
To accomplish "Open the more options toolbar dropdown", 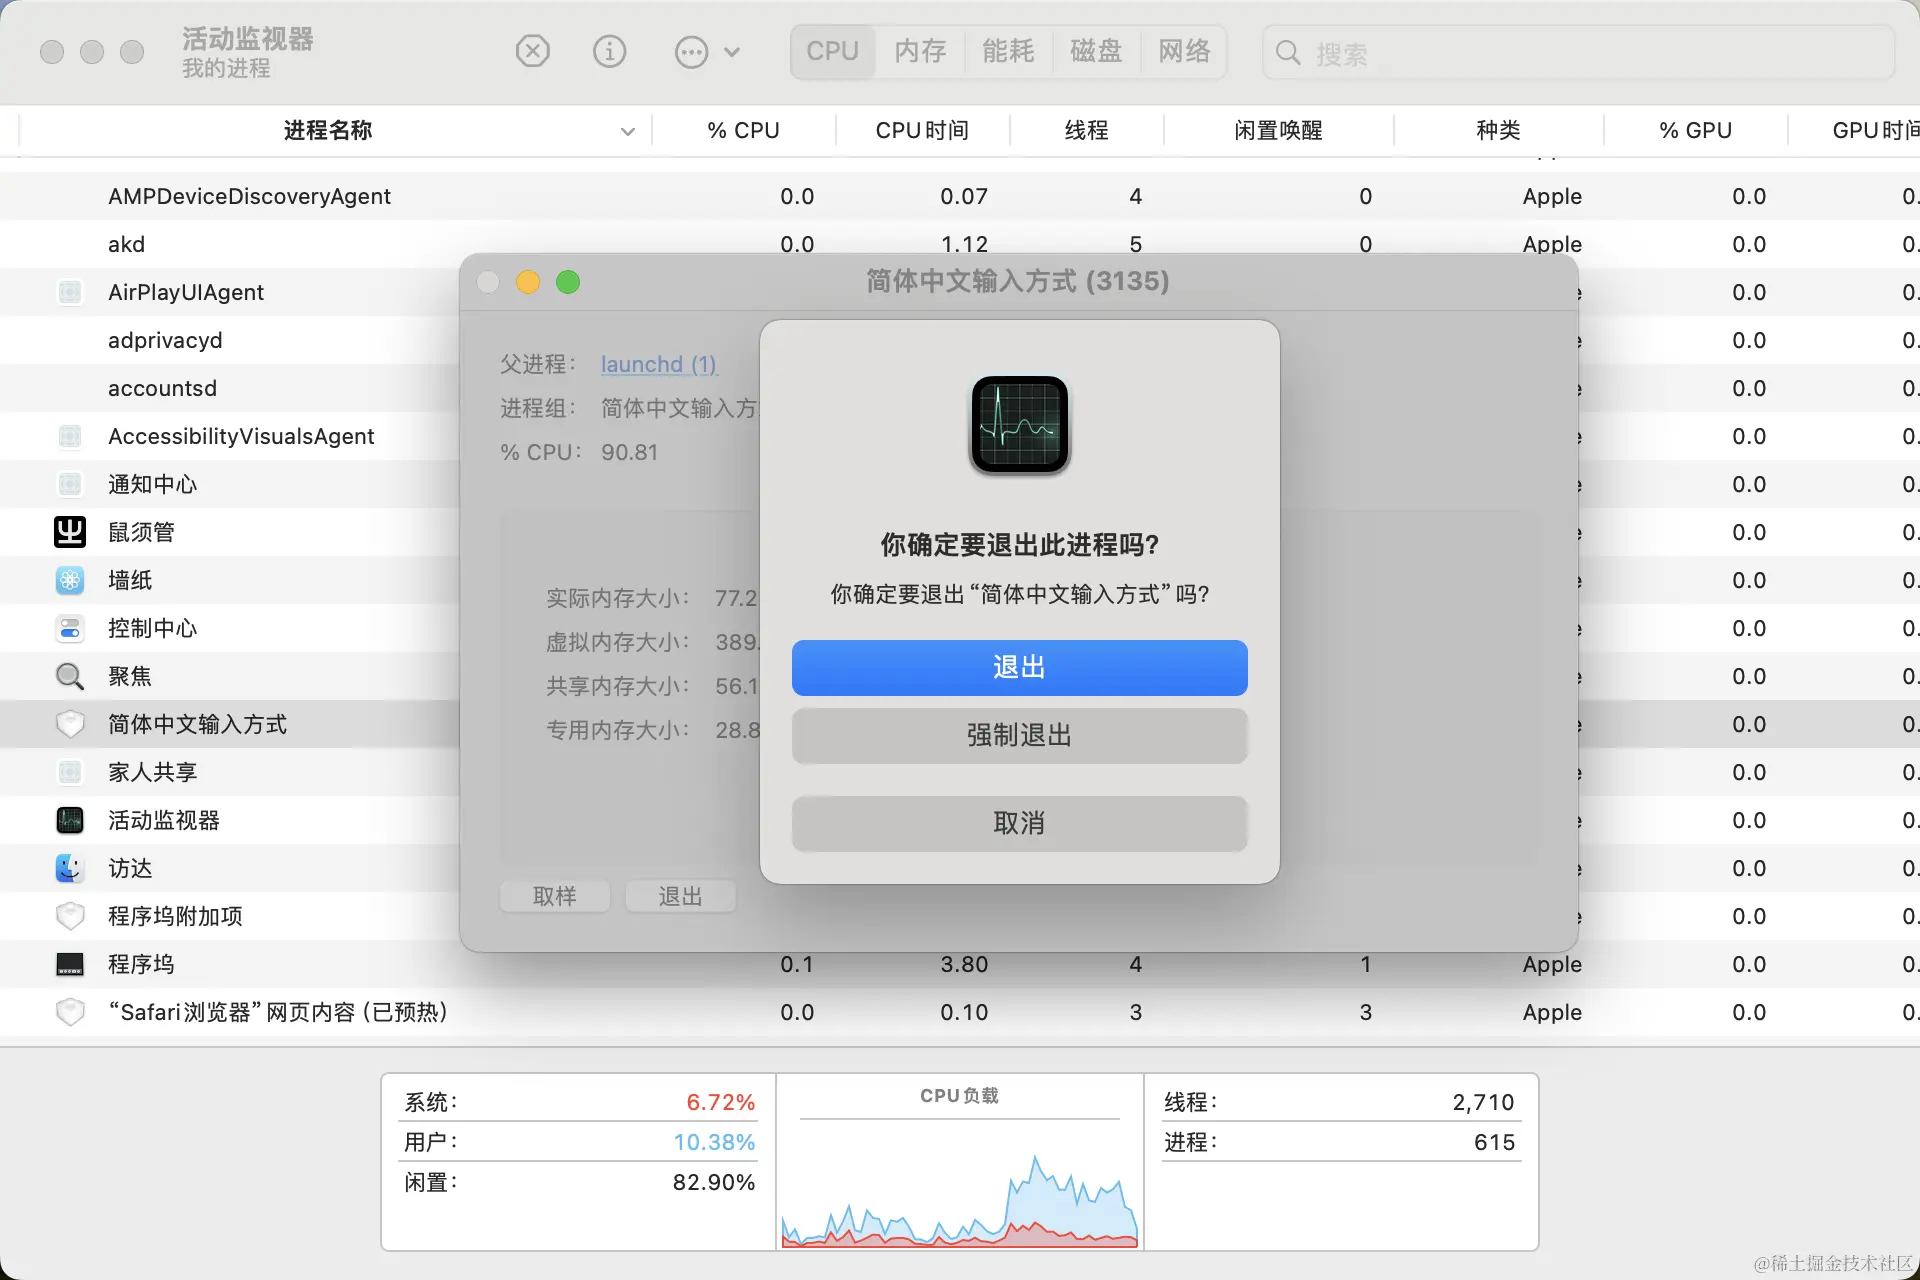I will [x=691, y=51].
